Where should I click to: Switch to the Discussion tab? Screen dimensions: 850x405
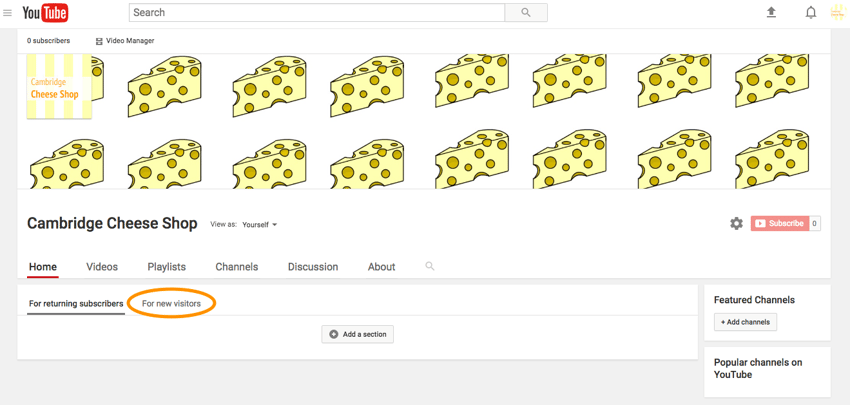[x=313, y=267]
